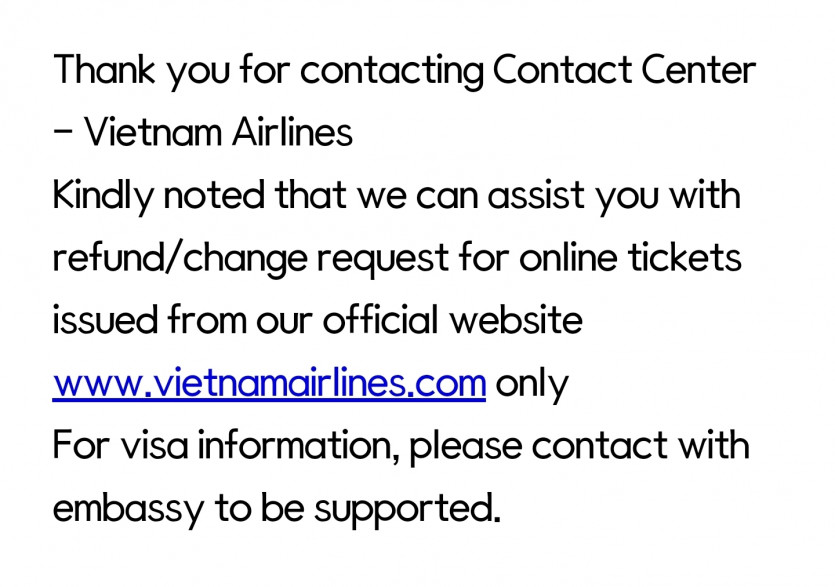Click the dash before 'Vietnam Airlines'

[x=62, y=133]
